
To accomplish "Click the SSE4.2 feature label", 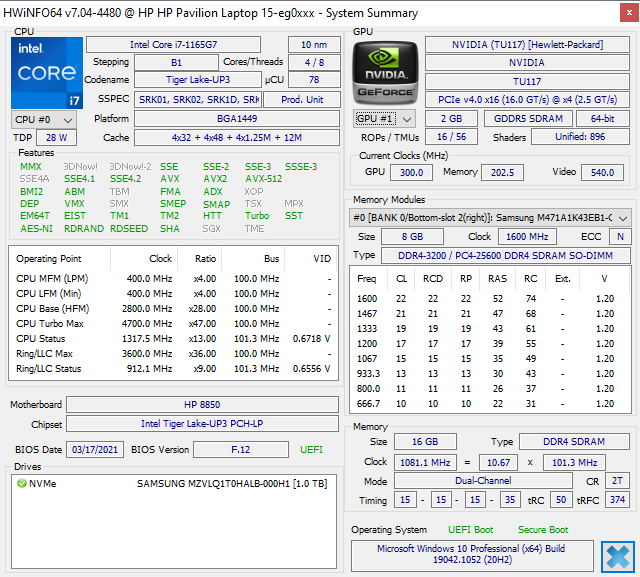I will (x=125, y=179).
